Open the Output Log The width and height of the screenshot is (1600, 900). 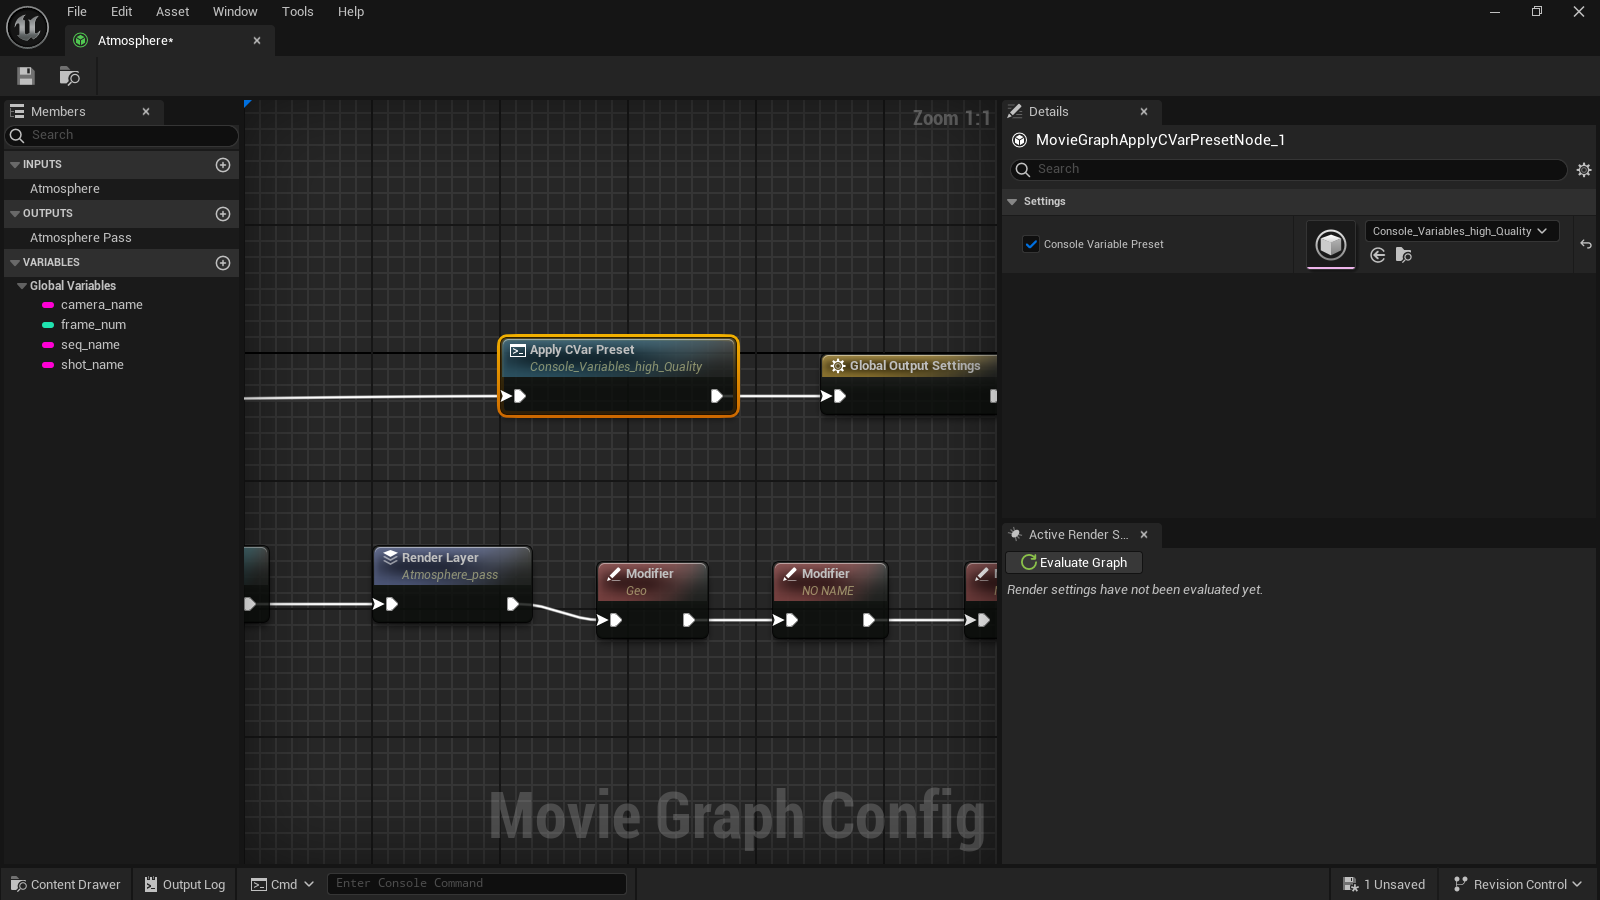185,884
